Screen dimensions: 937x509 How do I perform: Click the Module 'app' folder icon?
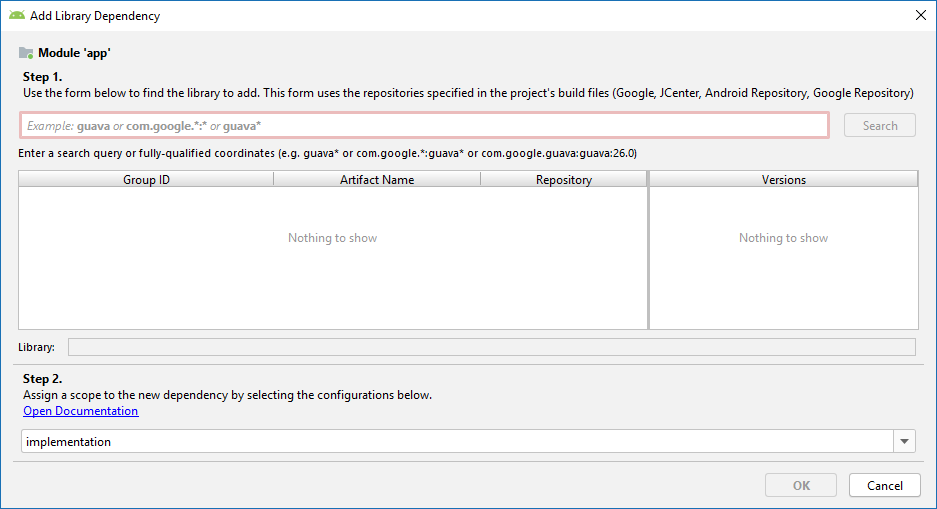point(26,53)
